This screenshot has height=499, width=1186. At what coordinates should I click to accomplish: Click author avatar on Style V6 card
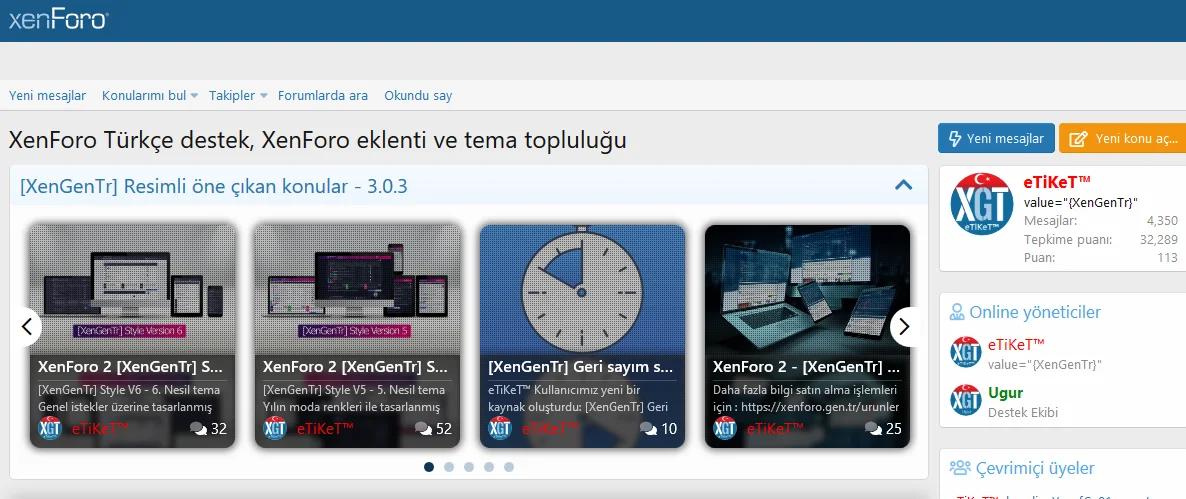point(50,429)
